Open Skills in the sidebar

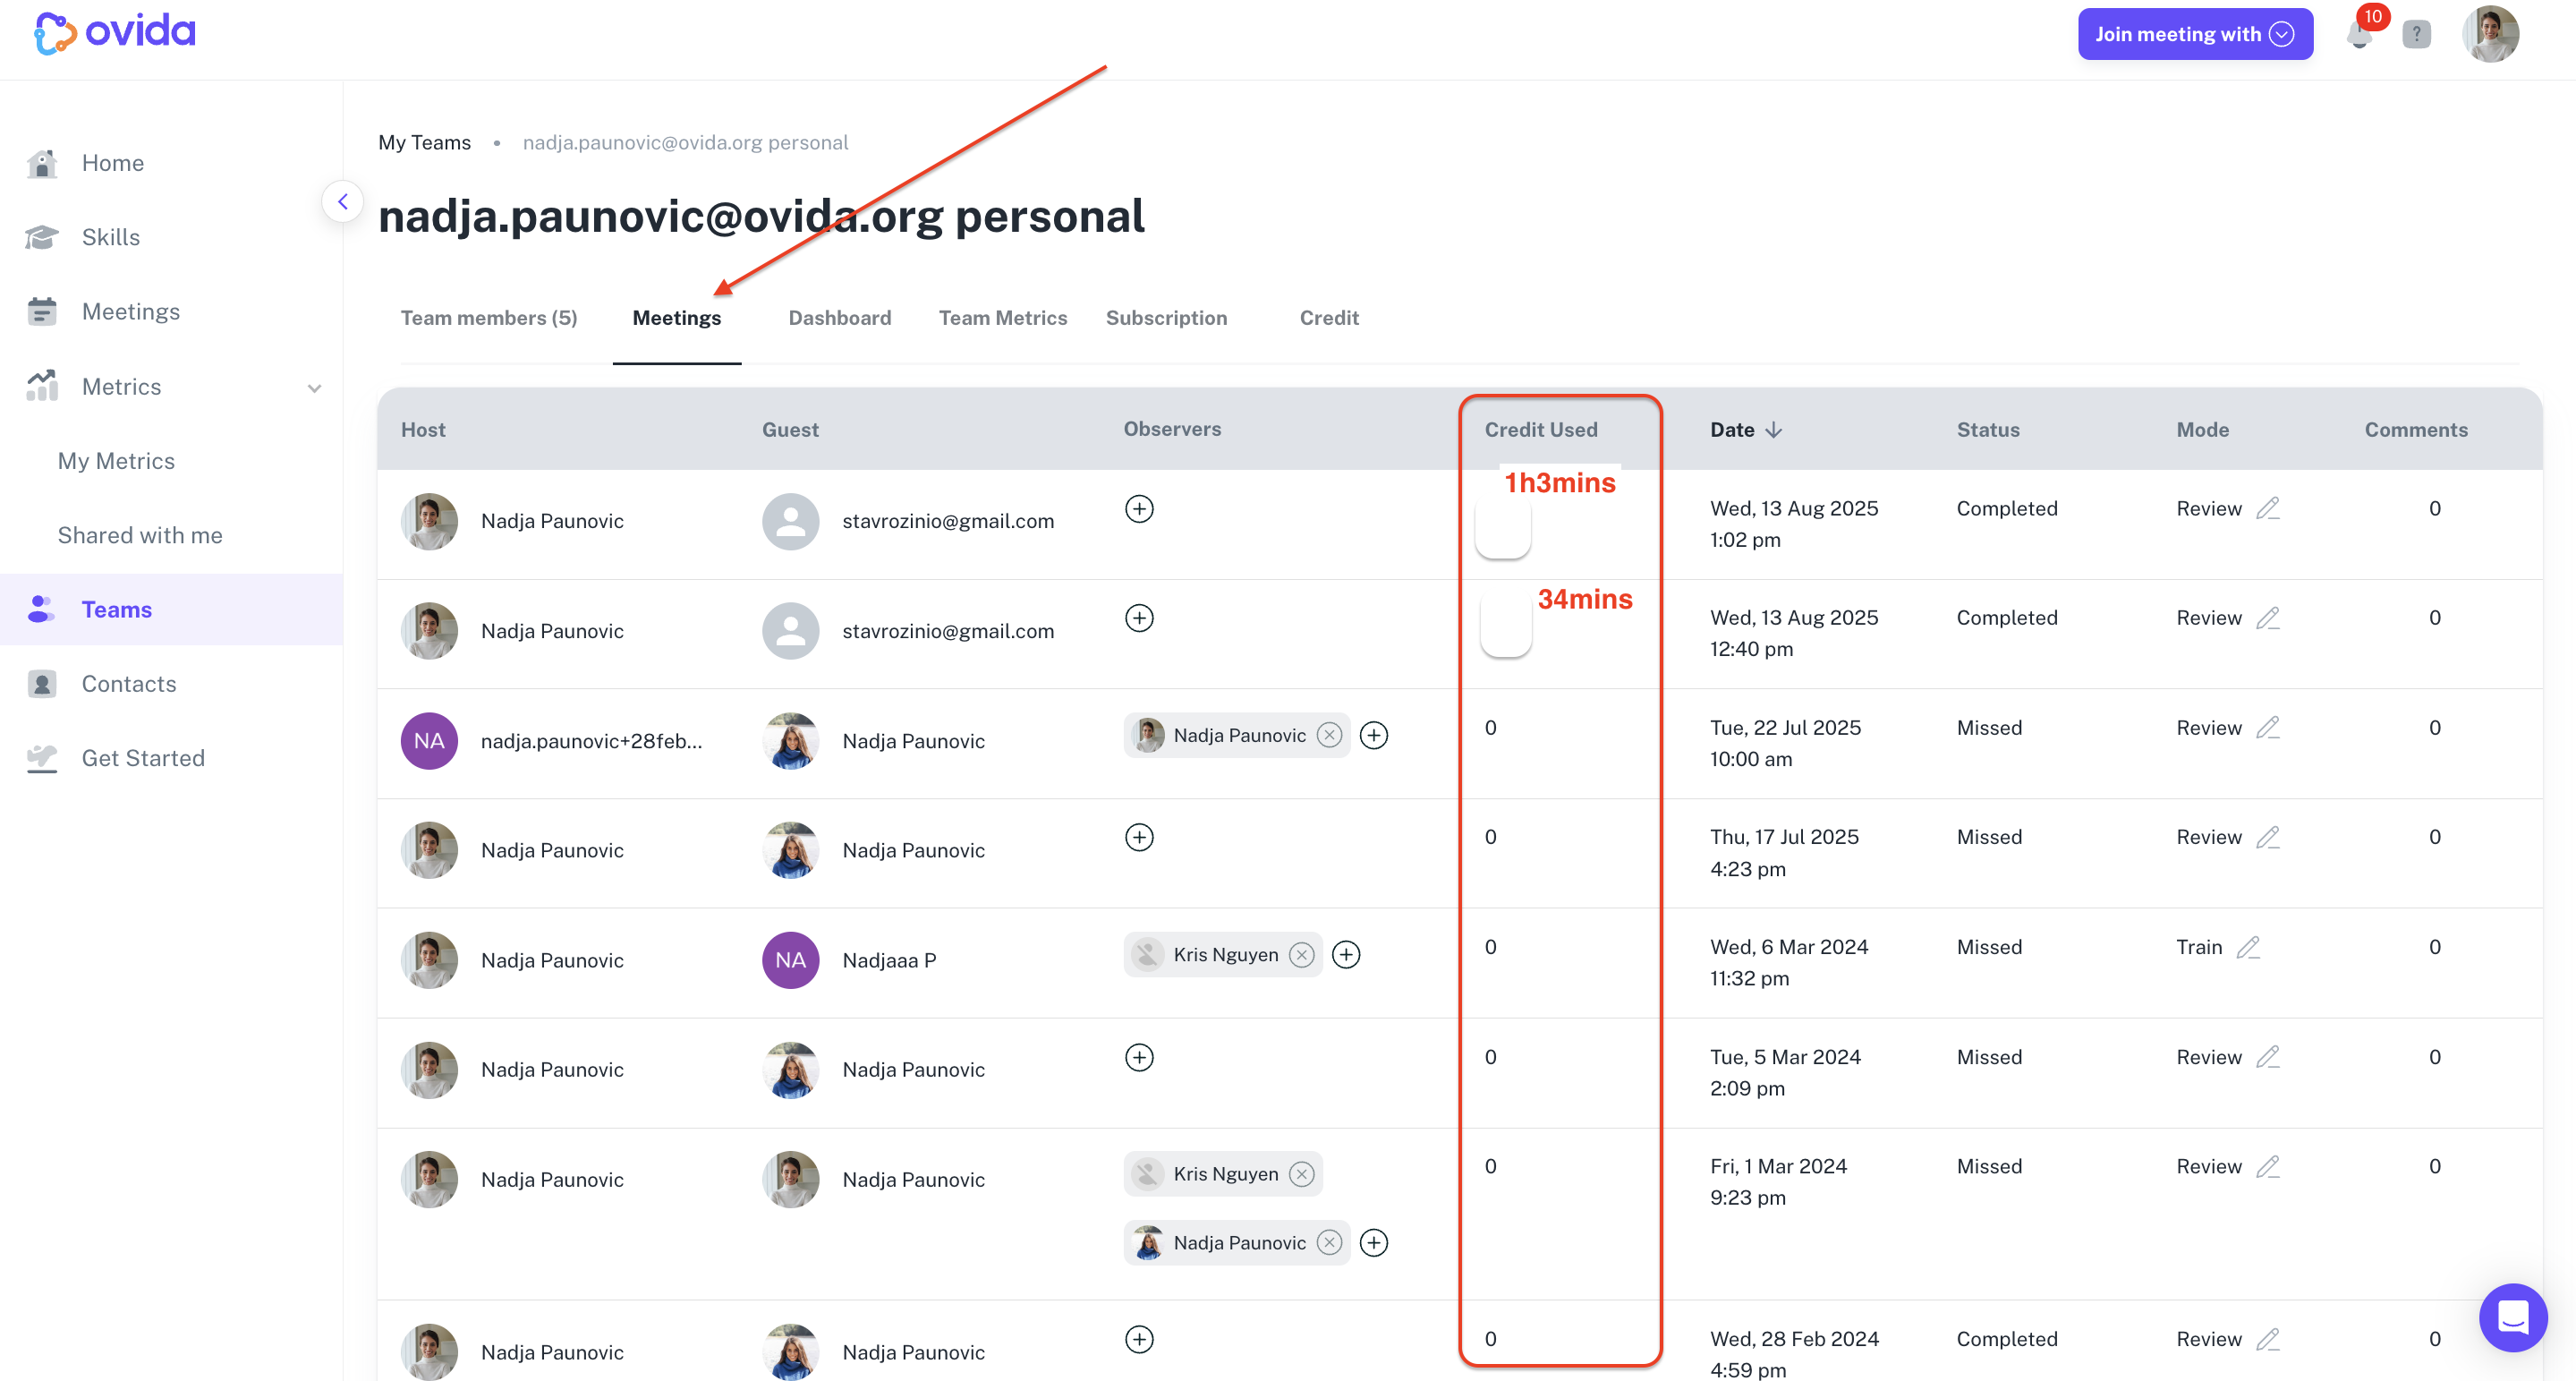[110, 237]
